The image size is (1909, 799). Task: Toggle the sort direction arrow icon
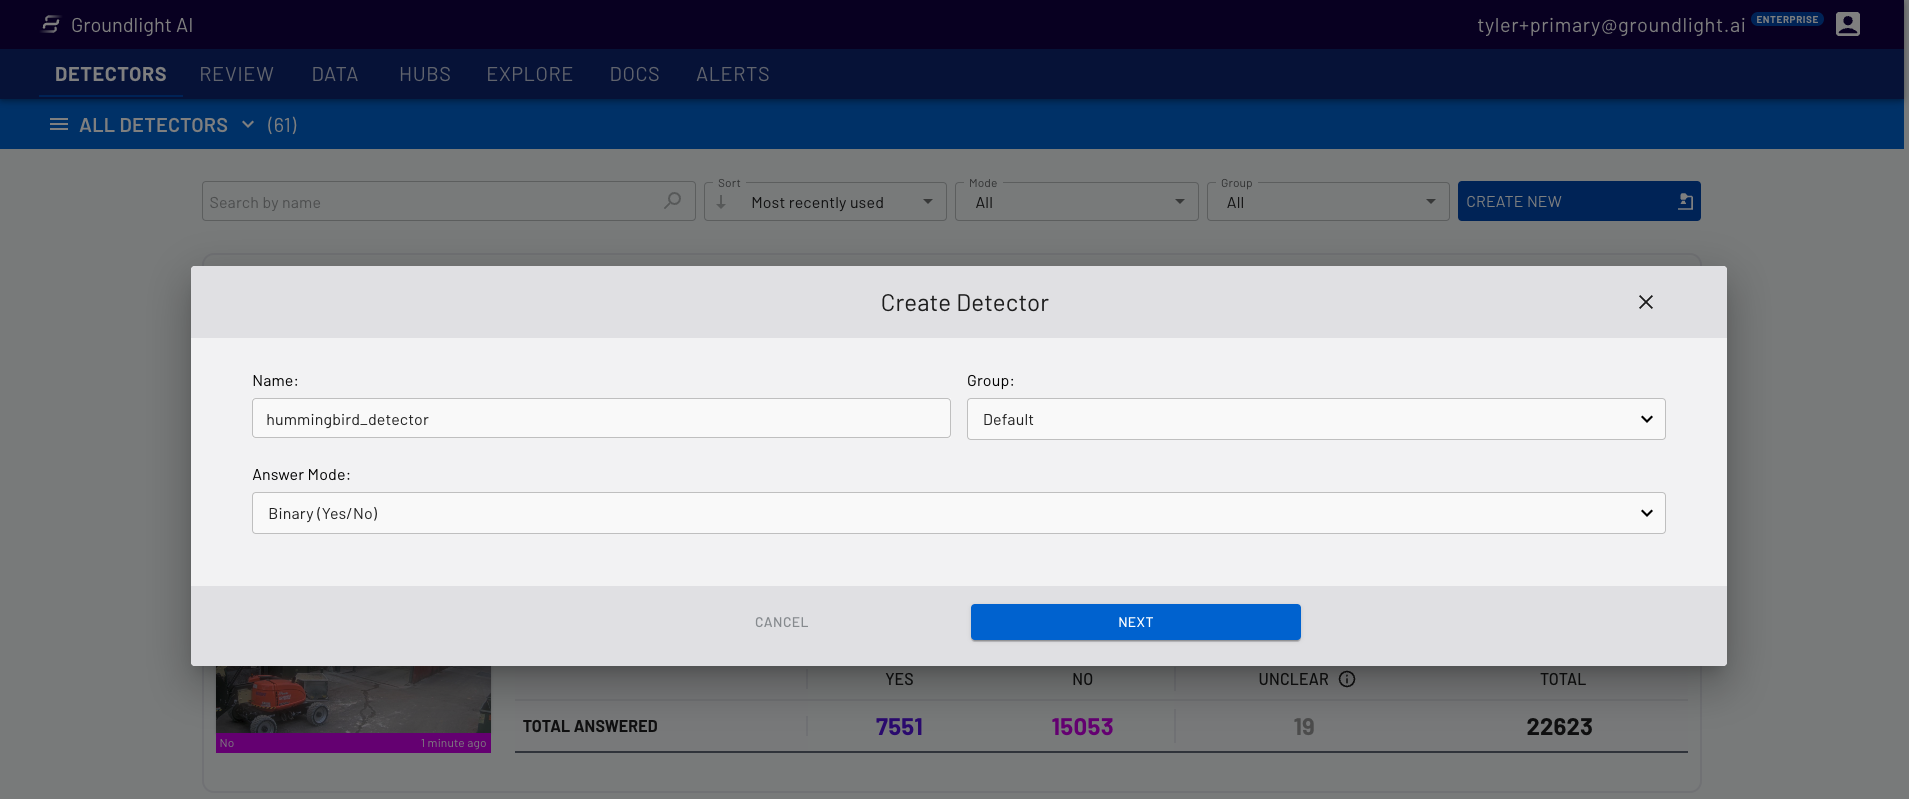[x=721, y=202]
